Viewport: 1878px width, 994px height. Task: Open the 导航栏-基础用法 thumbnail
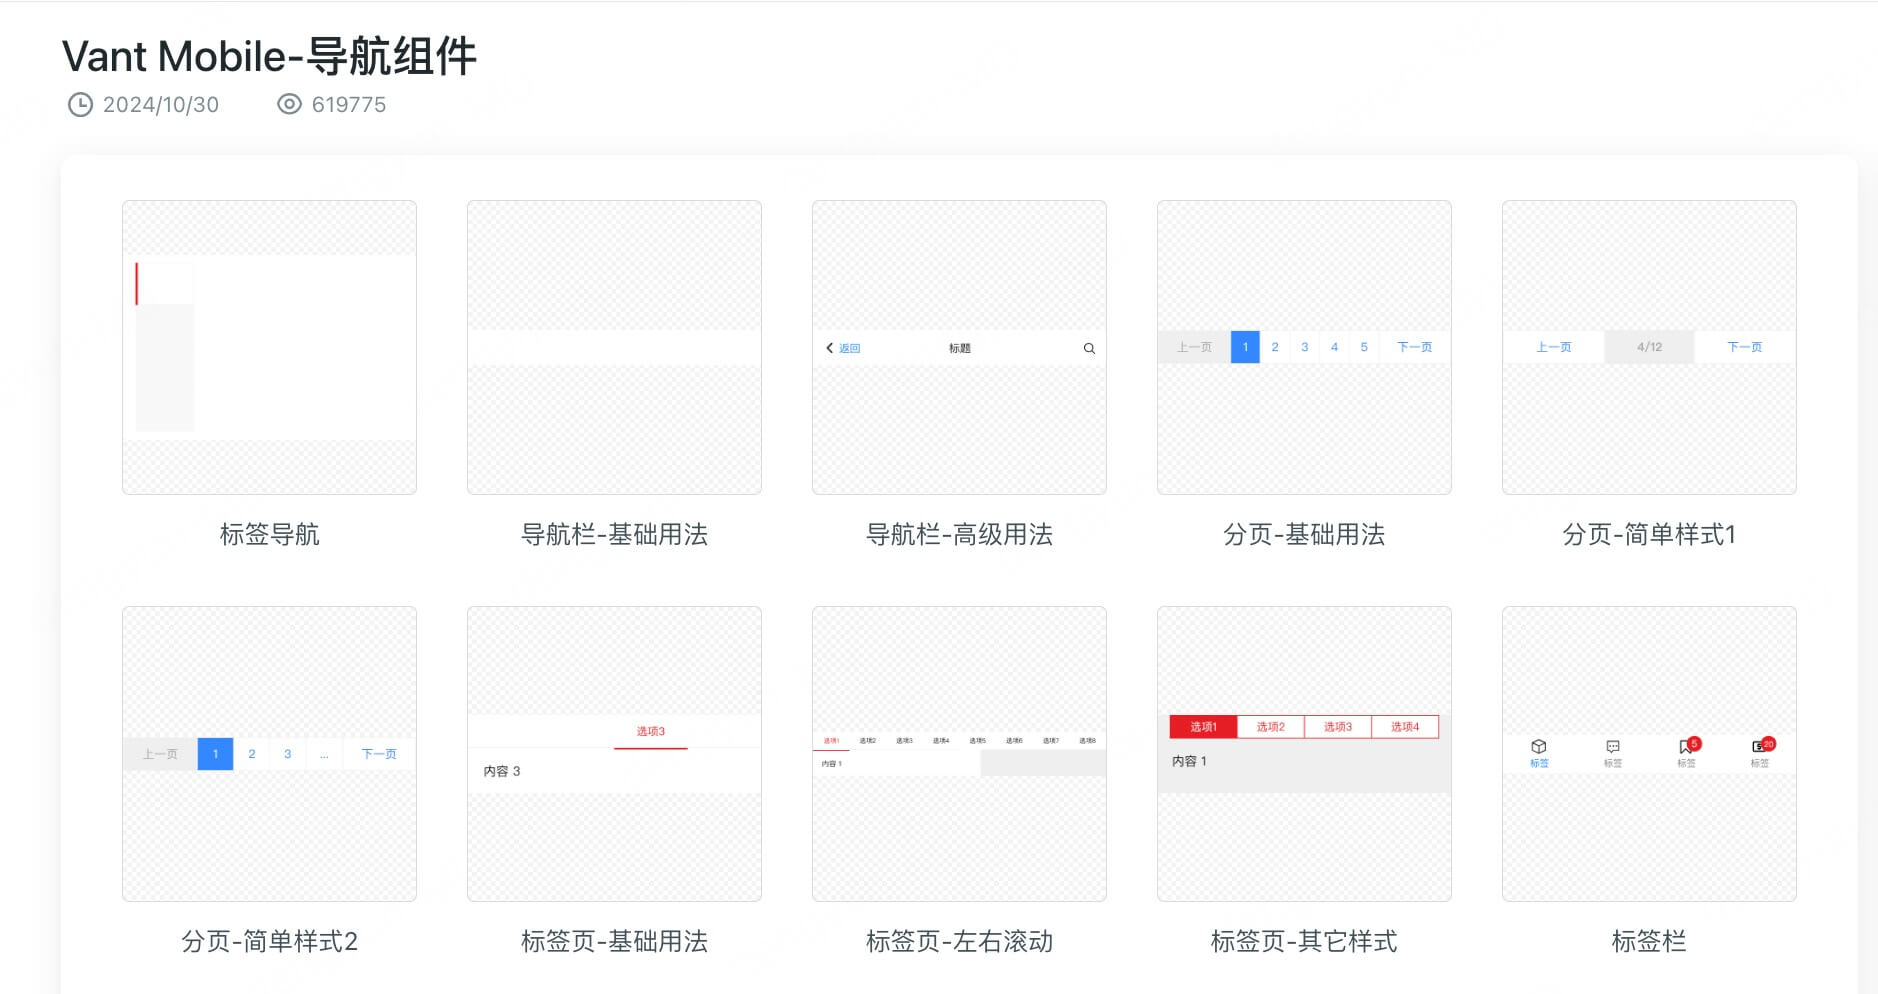point(614,347)
